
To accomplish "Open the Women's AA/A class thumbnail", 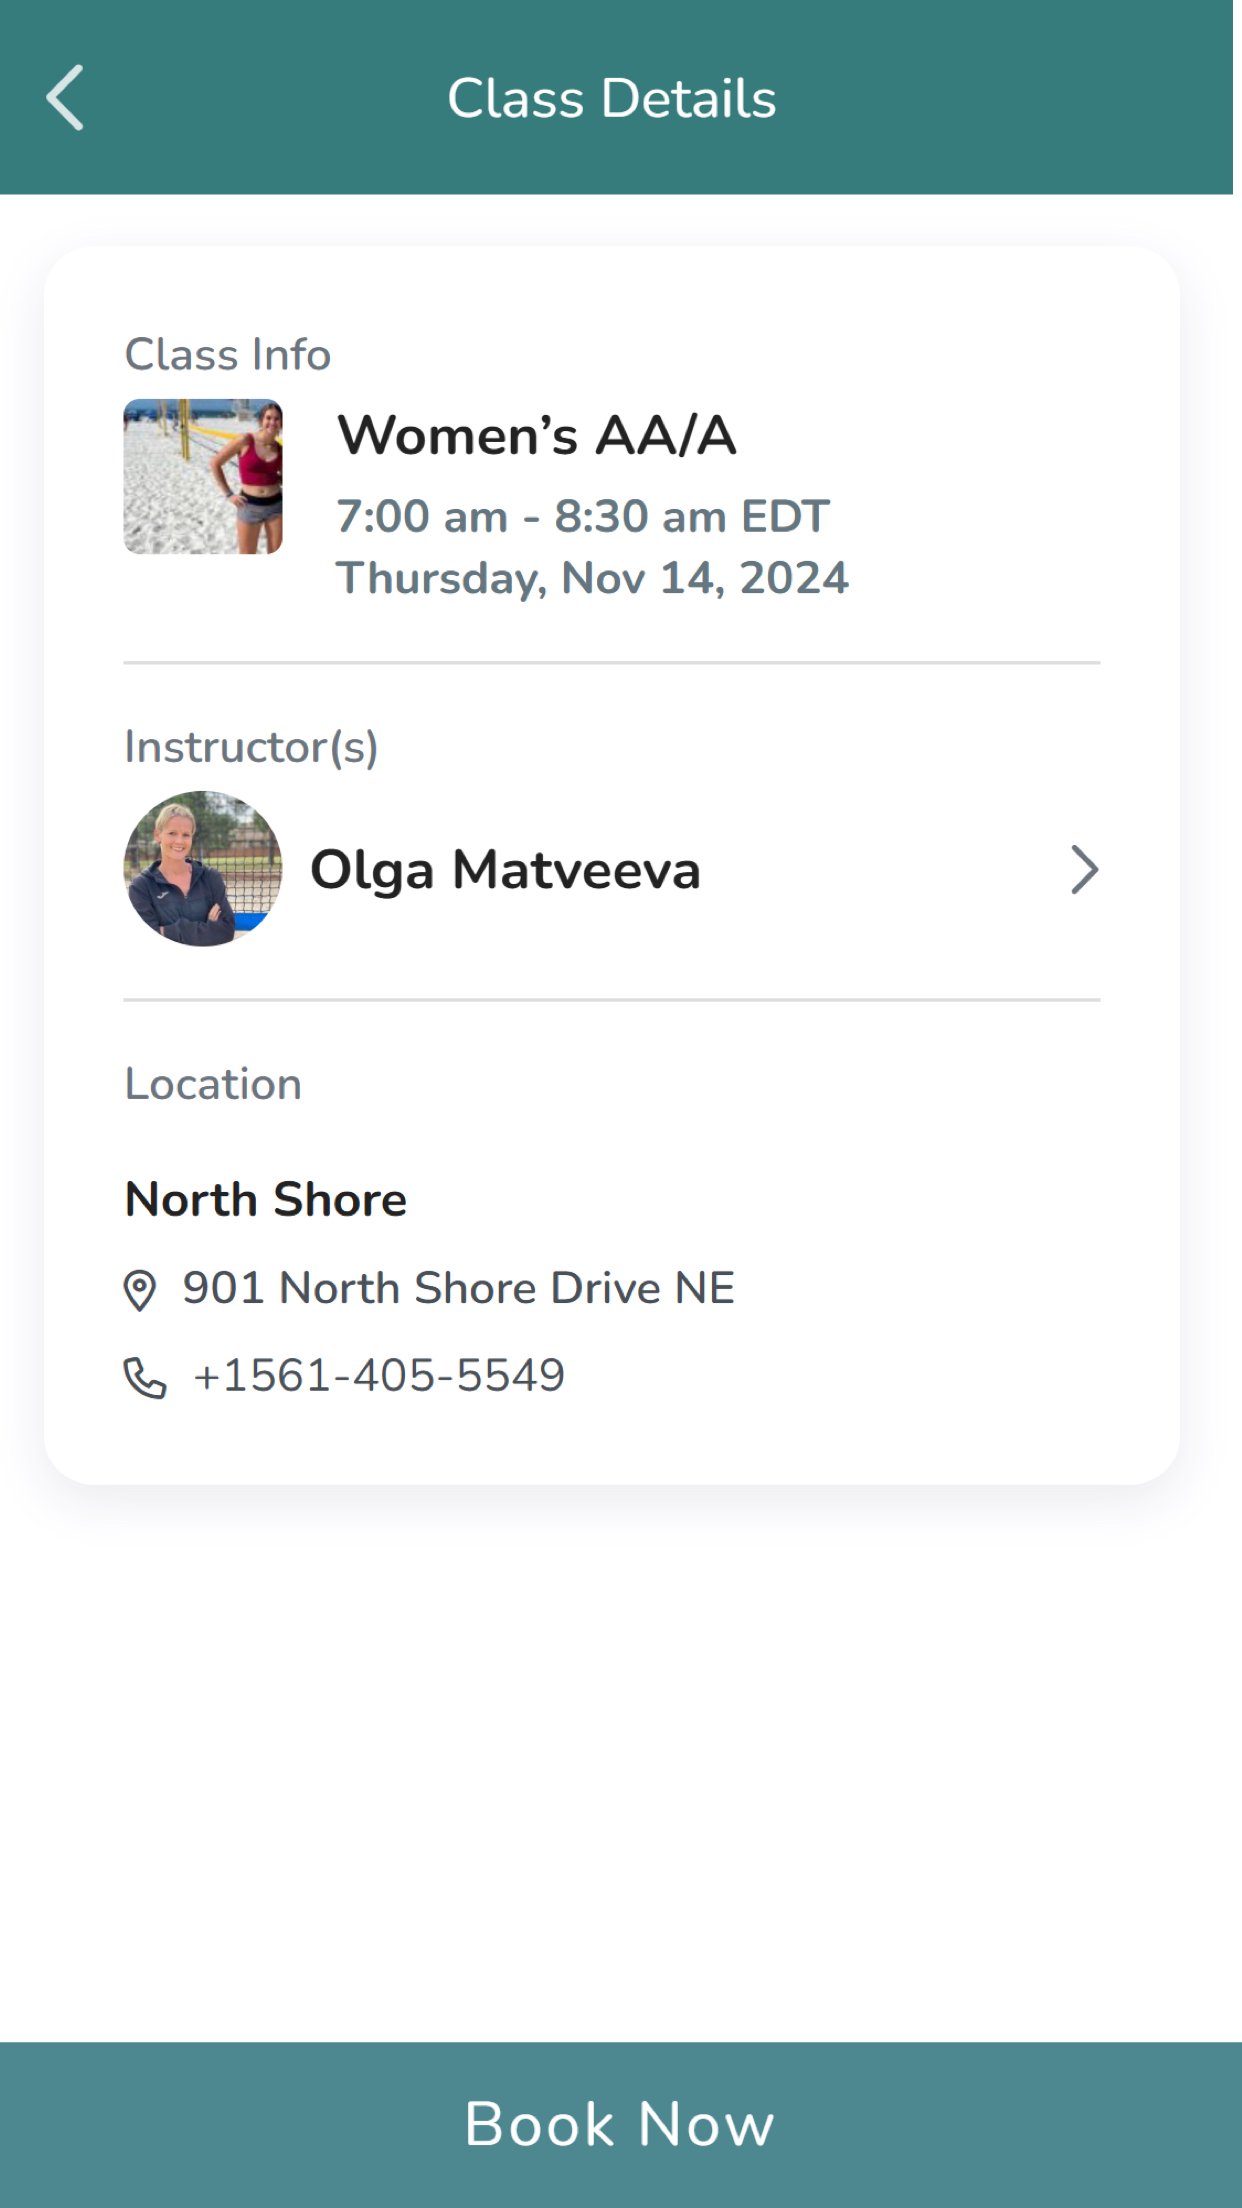I will [203, 476].
